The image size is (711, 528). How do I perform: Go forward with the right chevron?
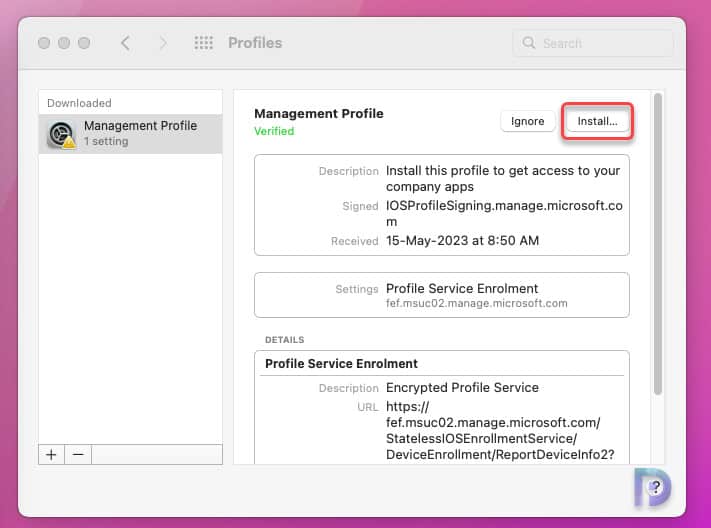pyautogui.click(x=163, y=43)
